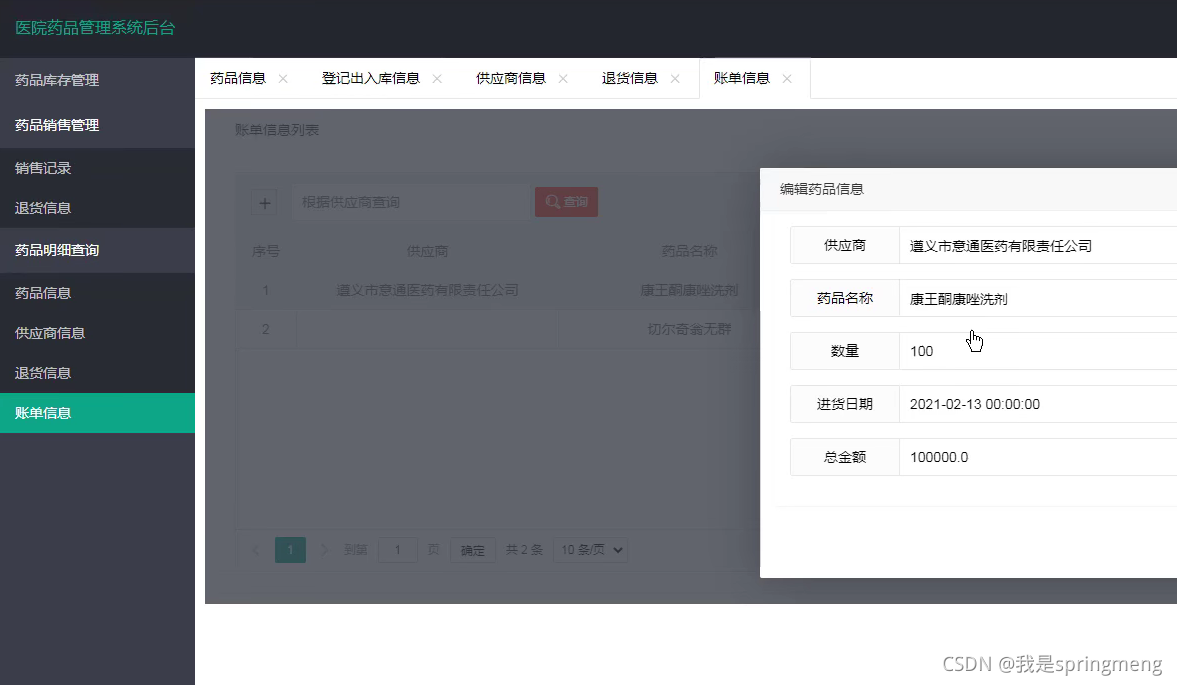This screenshot has width=1177, height=685.
Task: Select page 1 in pagination
Action: [x=290, y=550]
